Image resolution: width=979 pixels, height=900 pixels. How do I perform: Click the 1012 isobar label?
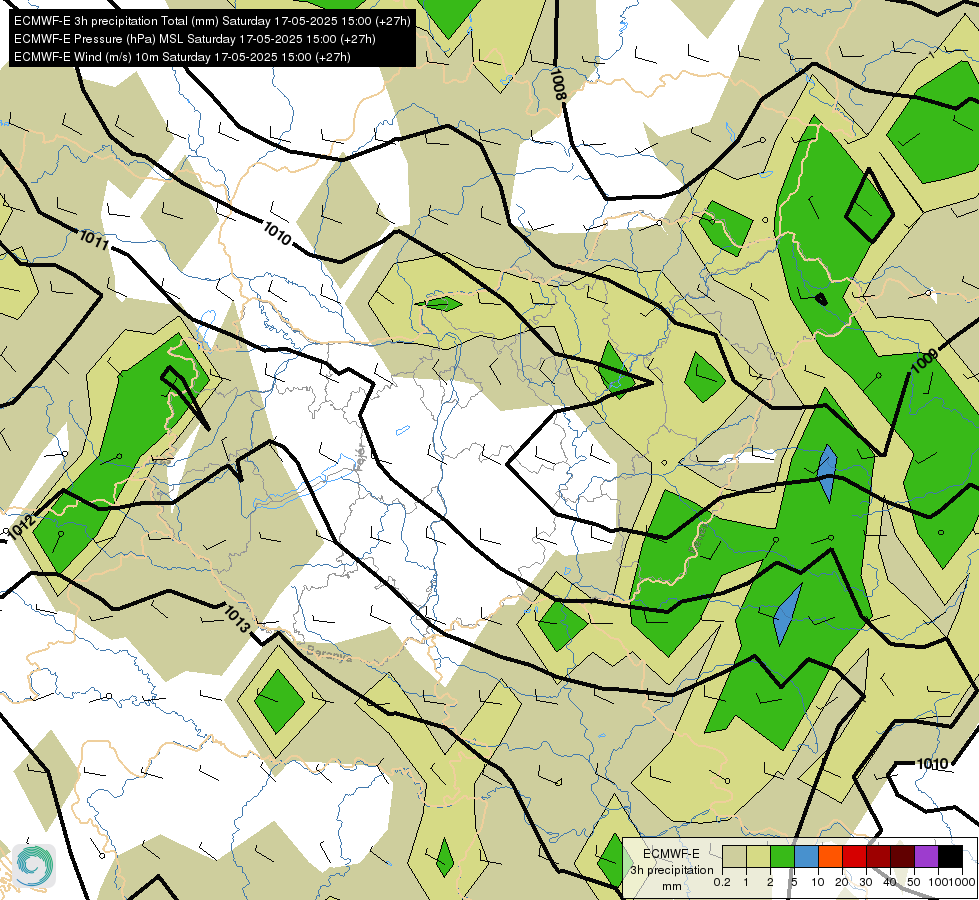(23, 528)
